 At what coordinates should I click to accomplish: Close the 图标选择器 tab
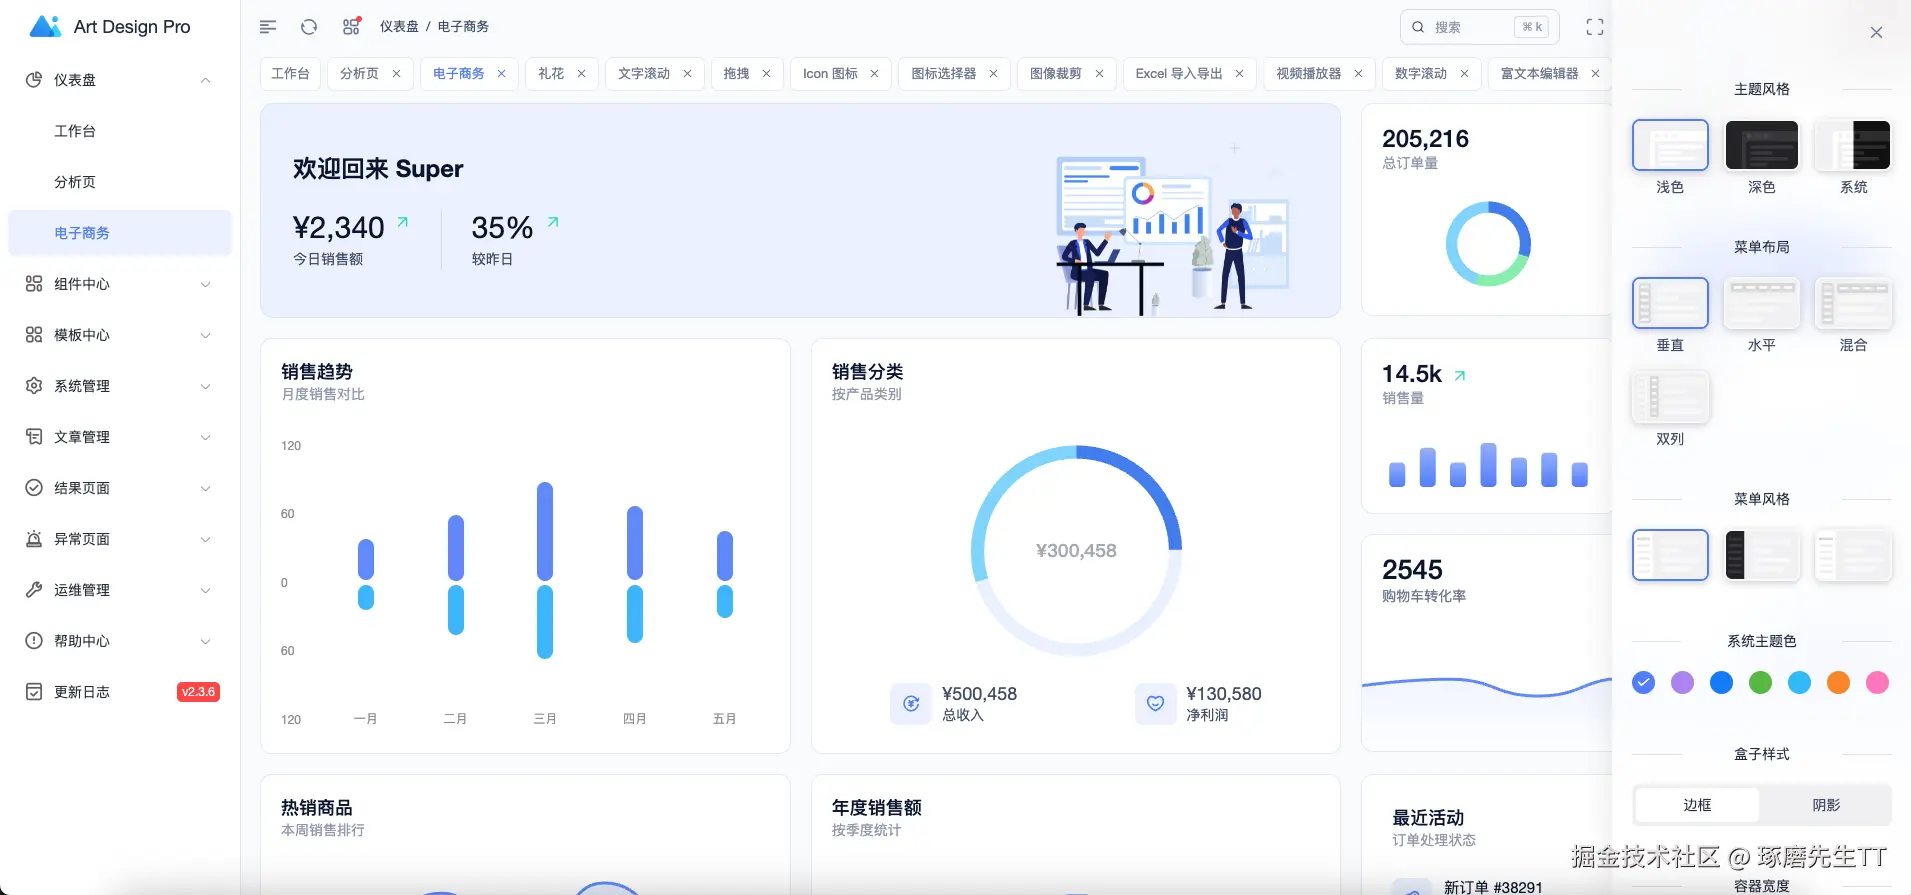click(993, 74)
